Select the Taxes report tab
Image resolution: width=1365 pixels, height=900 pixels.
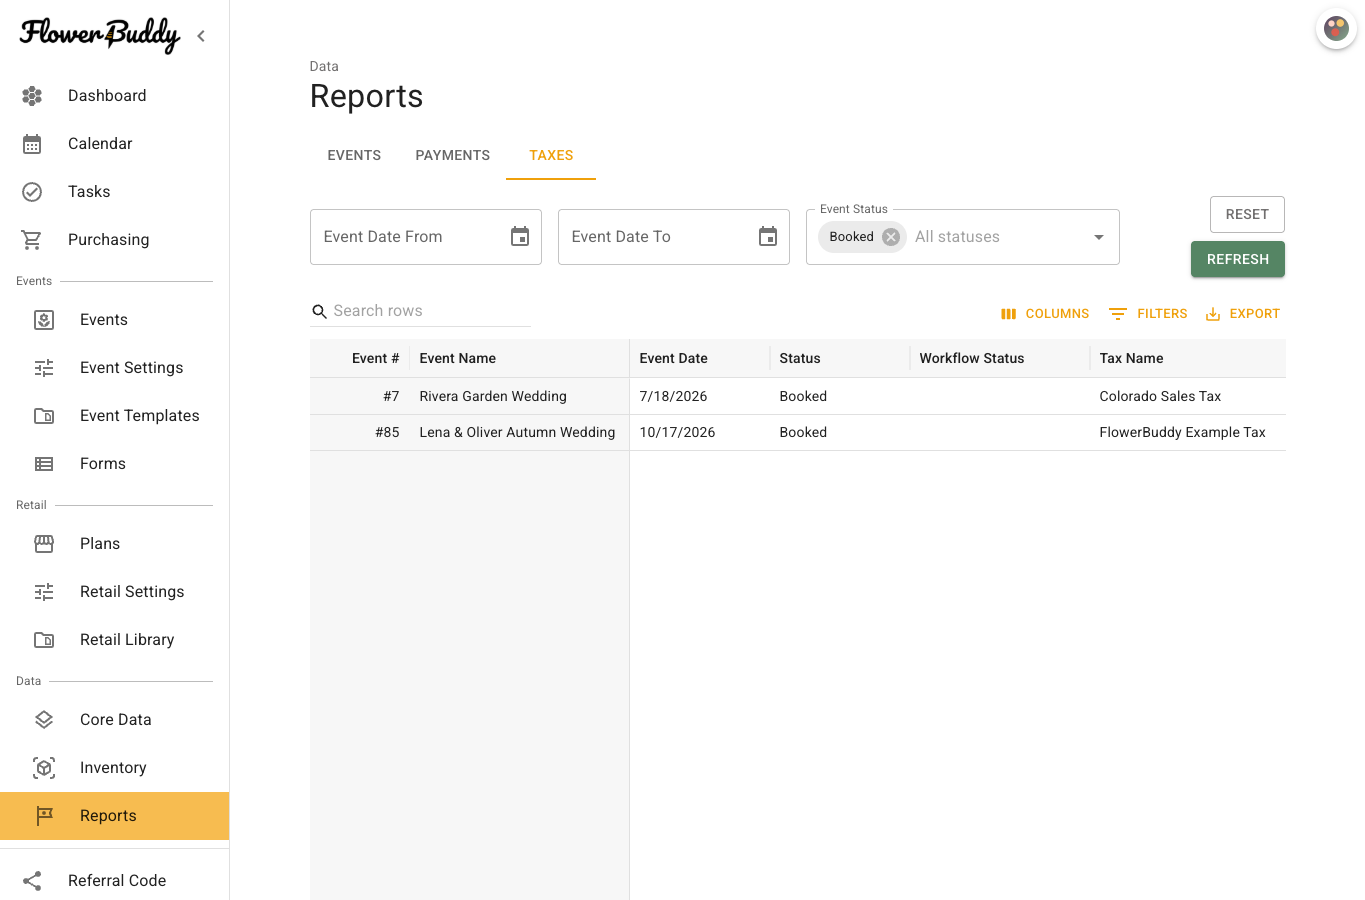(x=551, y=155)
